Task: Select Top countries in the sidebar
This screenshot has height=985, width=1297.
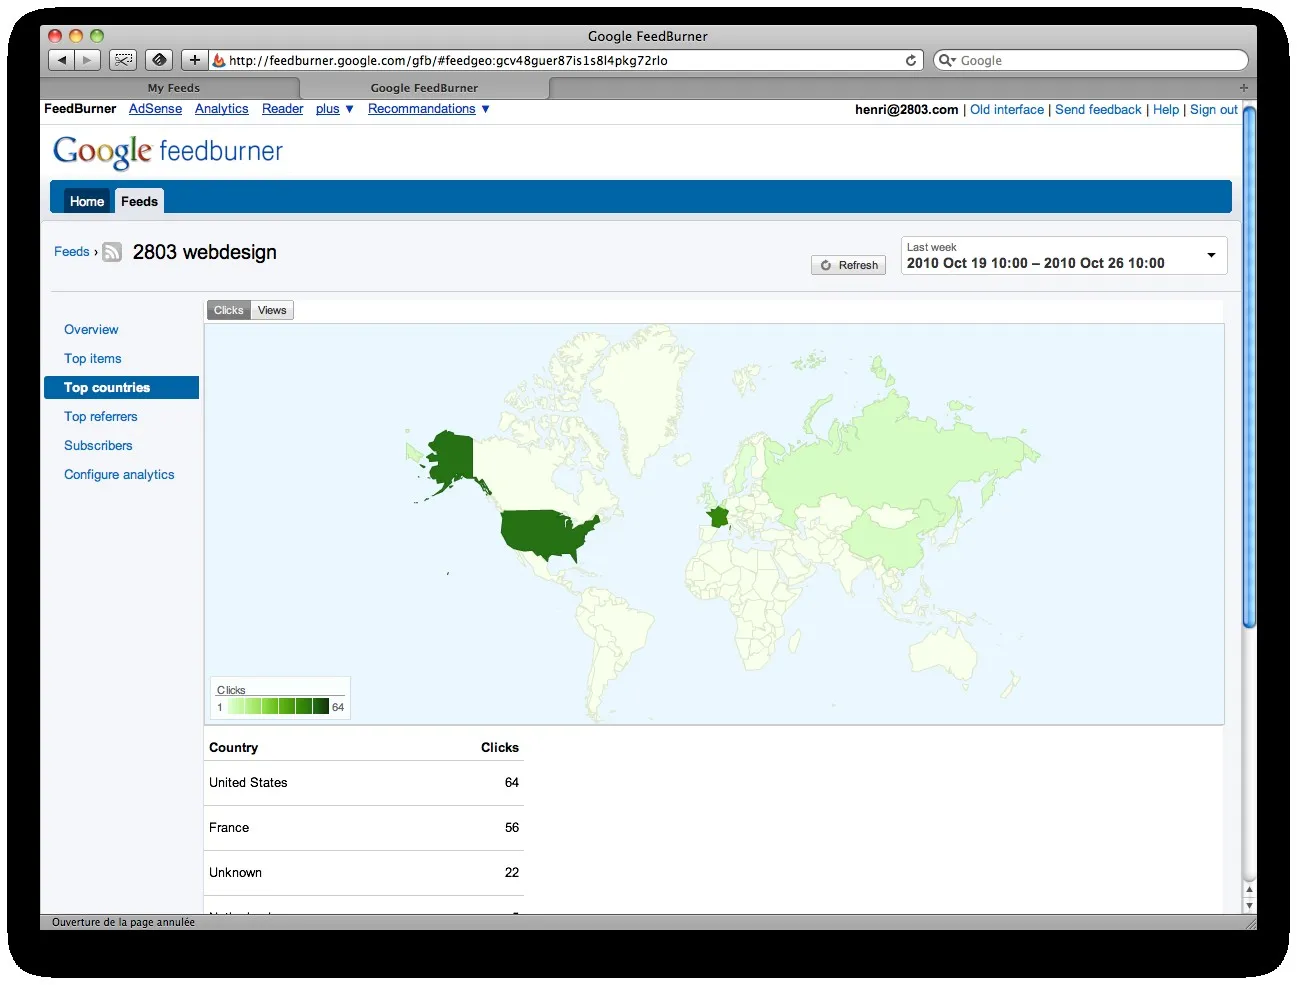Action: click(x=122, y=388)
